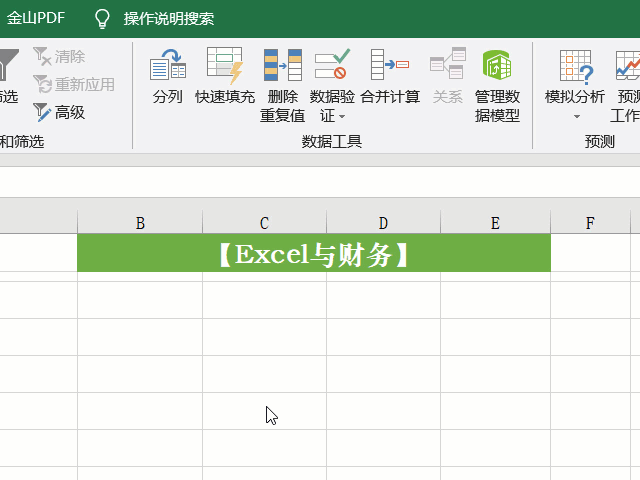Viewport: 640px width, 480px height.
Task: Open 合并计算 consolidate tool
Action: (390, 76)
